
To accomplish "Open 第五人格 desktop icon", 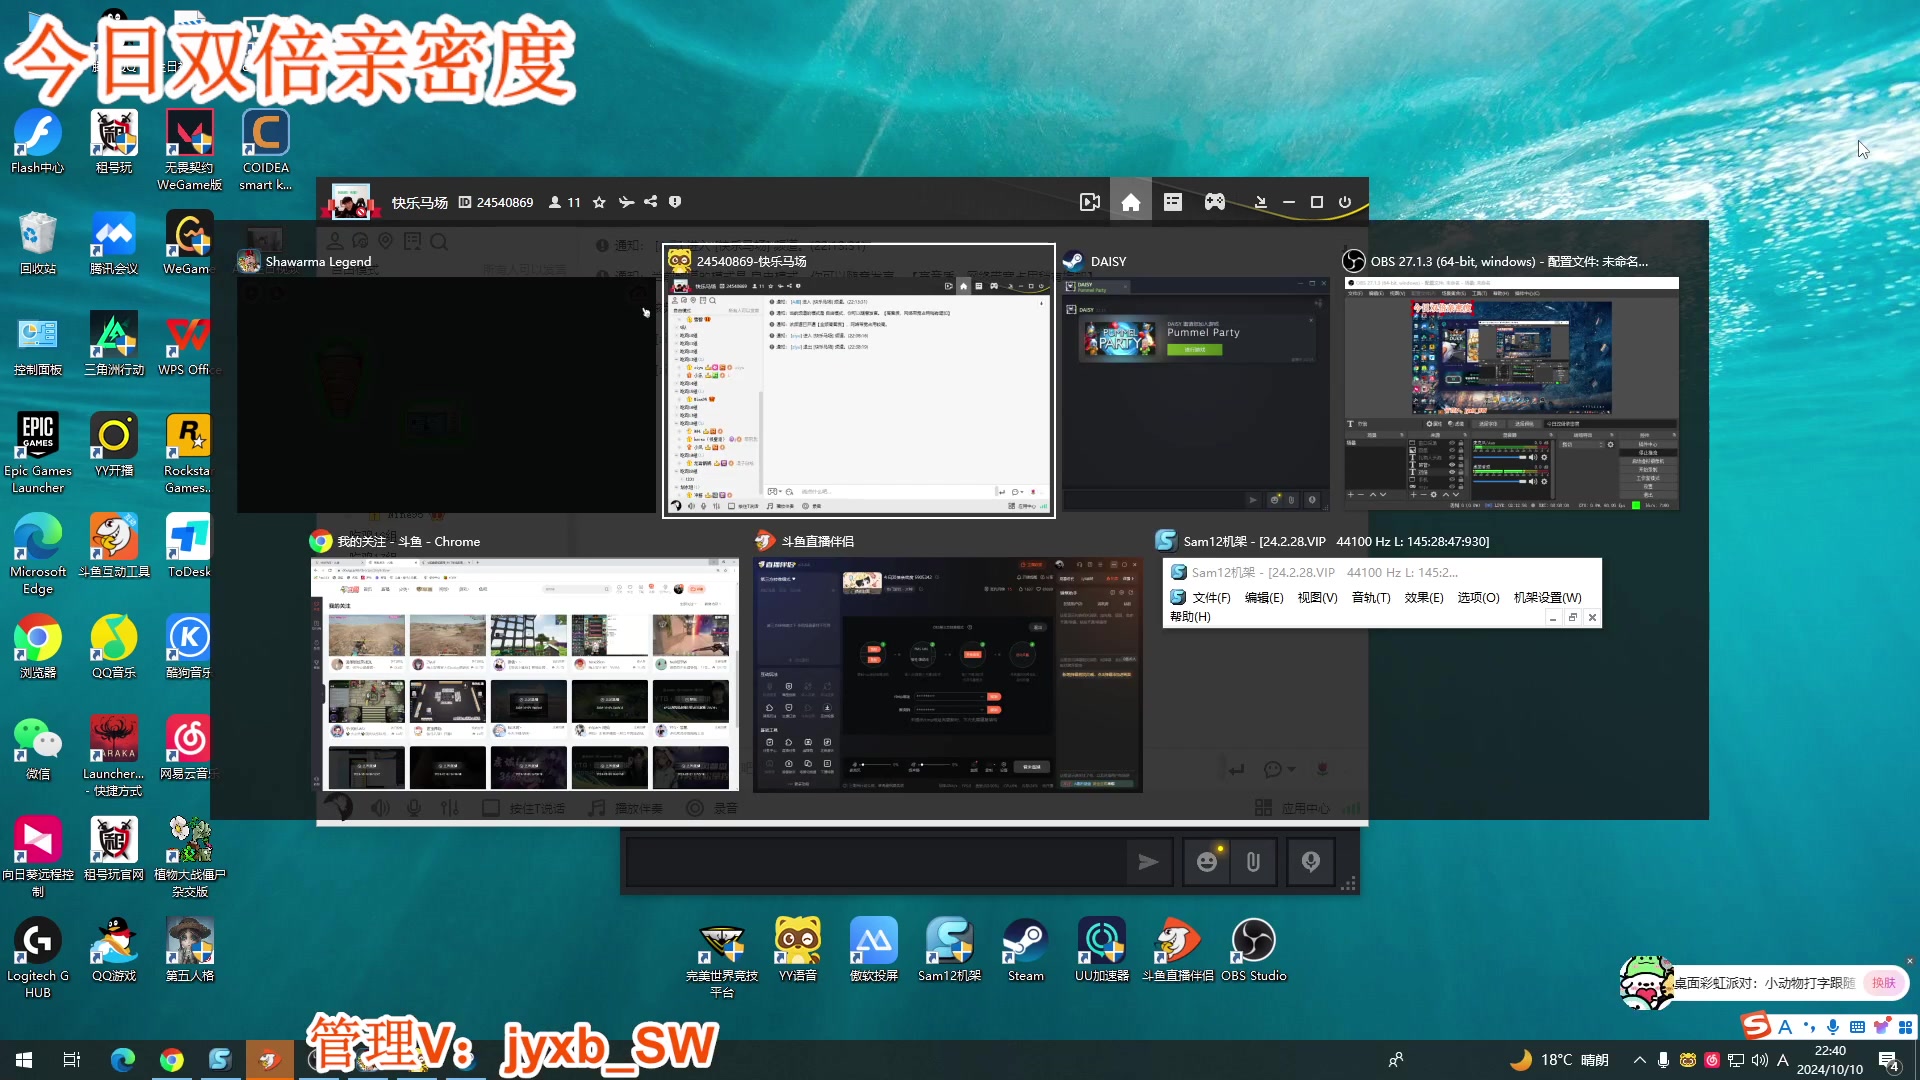I will [190, 949].
